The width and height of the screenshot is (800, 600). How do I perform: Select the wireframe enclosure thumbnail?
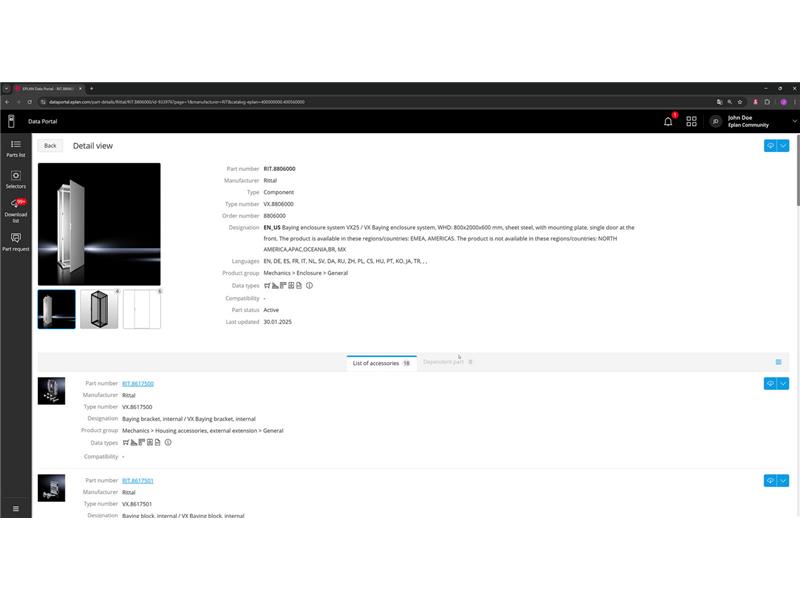(99, 309)
